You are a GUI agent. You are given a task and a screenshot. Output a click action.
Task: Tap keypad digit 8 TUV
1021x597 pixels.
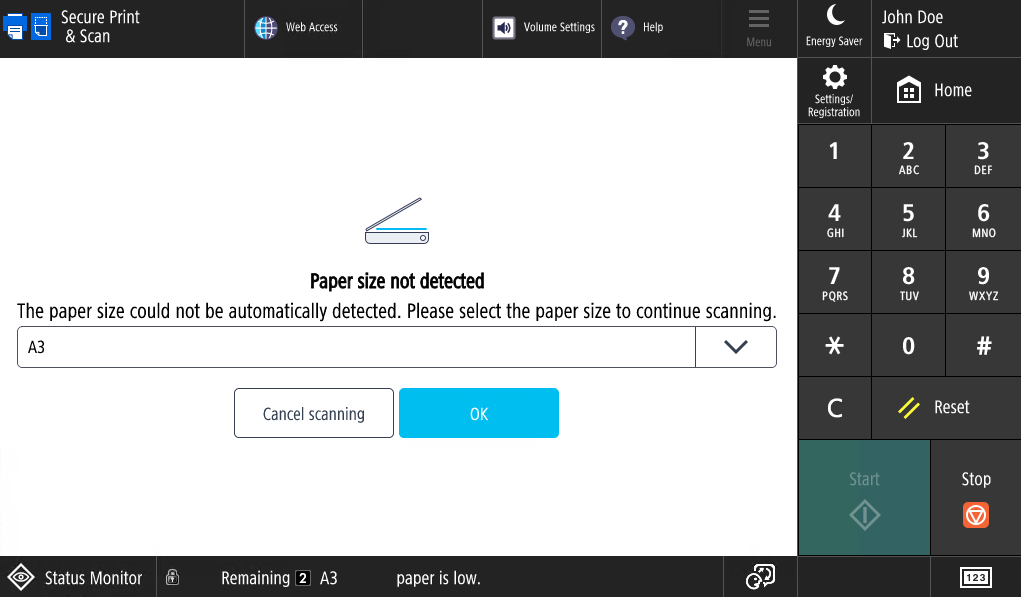pyautogui.click(x=908, y=282)
